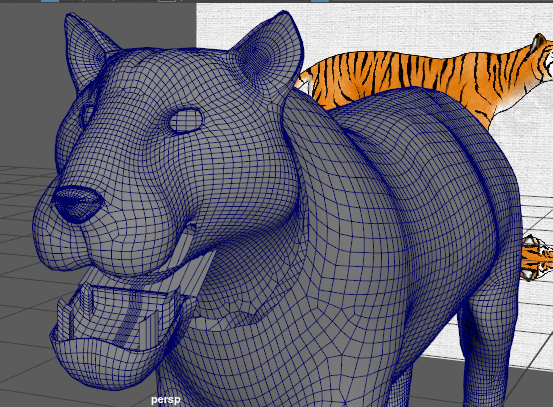
Task: Select the wireframe nose of the model
Action: pyautogui.click(x=78, y=204)
